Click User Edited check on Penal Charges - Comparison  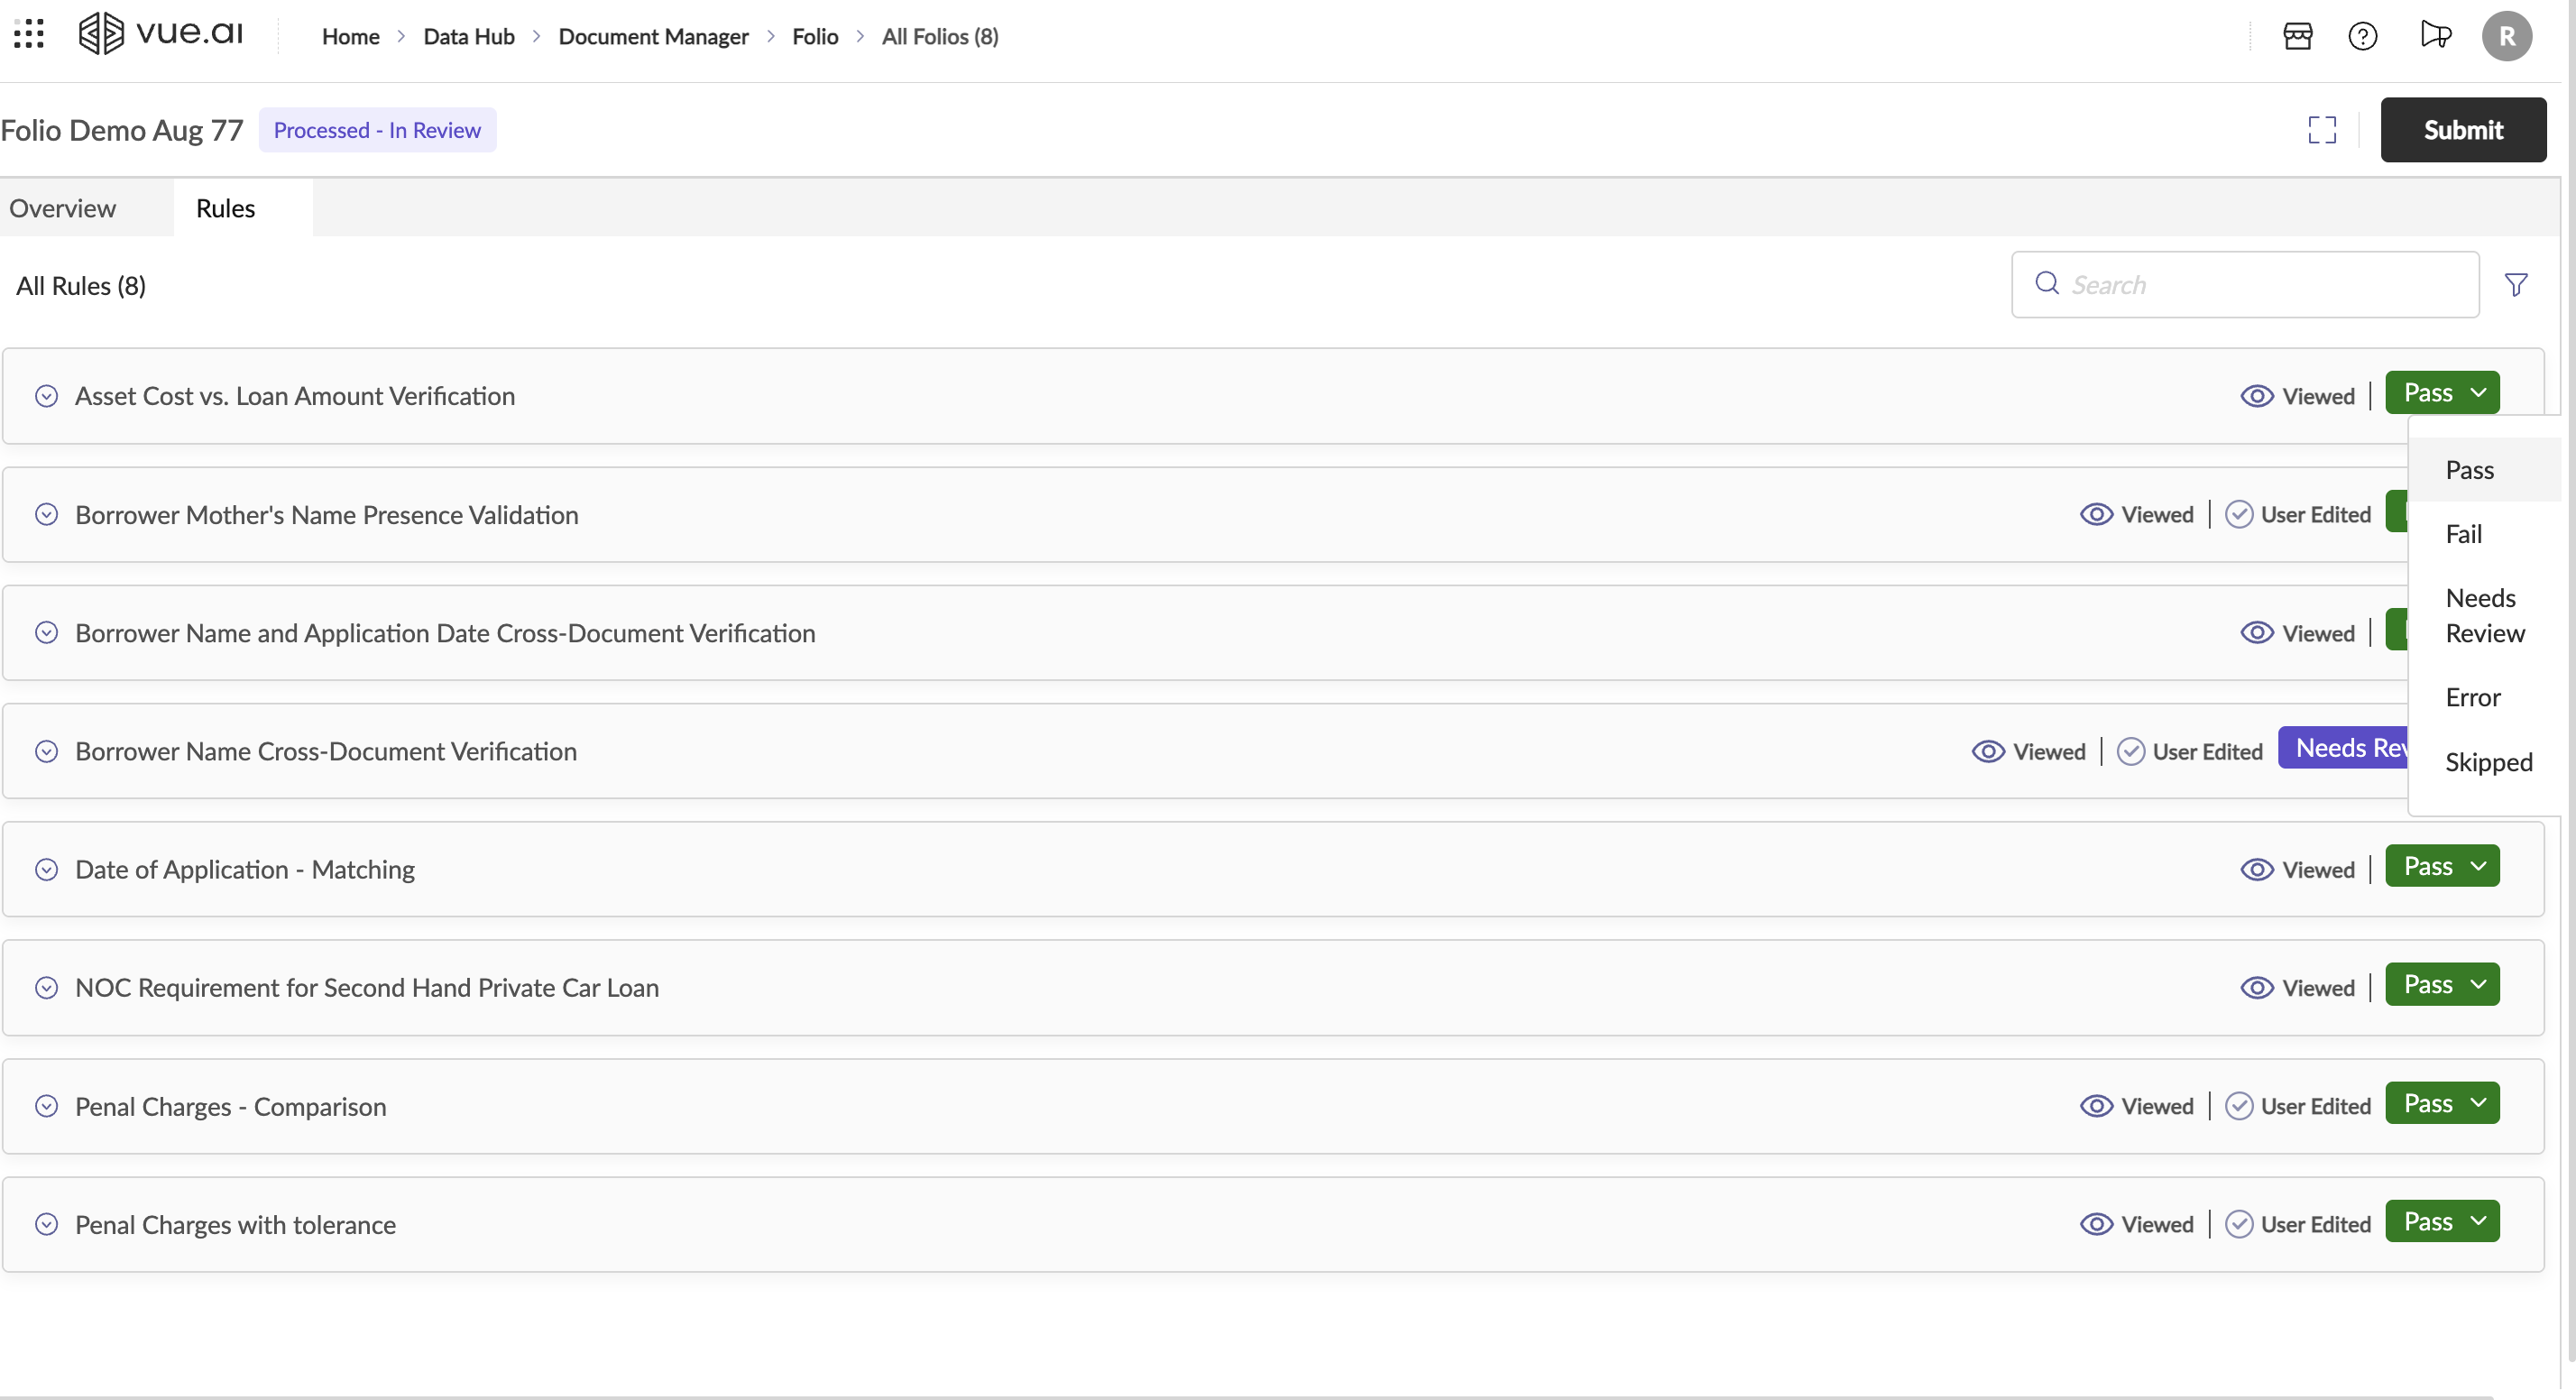click(2239, 1106)
